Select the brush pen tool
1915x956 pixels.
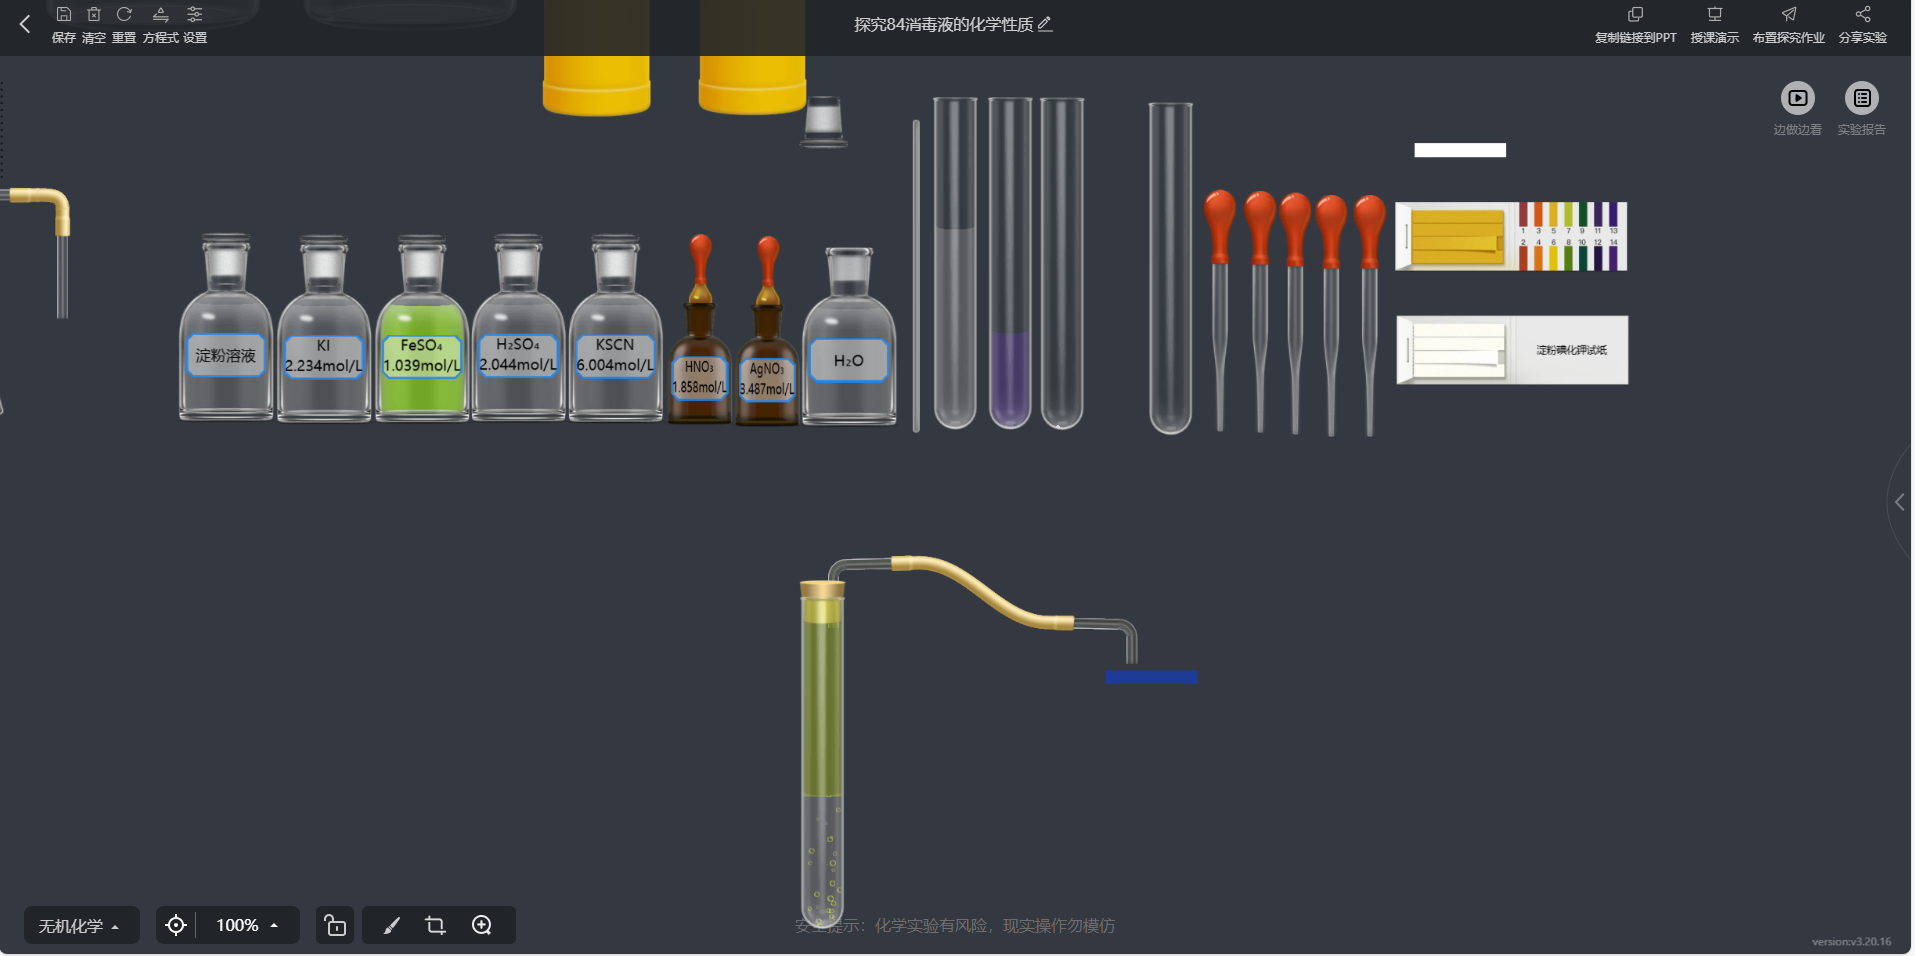(391, 925)
